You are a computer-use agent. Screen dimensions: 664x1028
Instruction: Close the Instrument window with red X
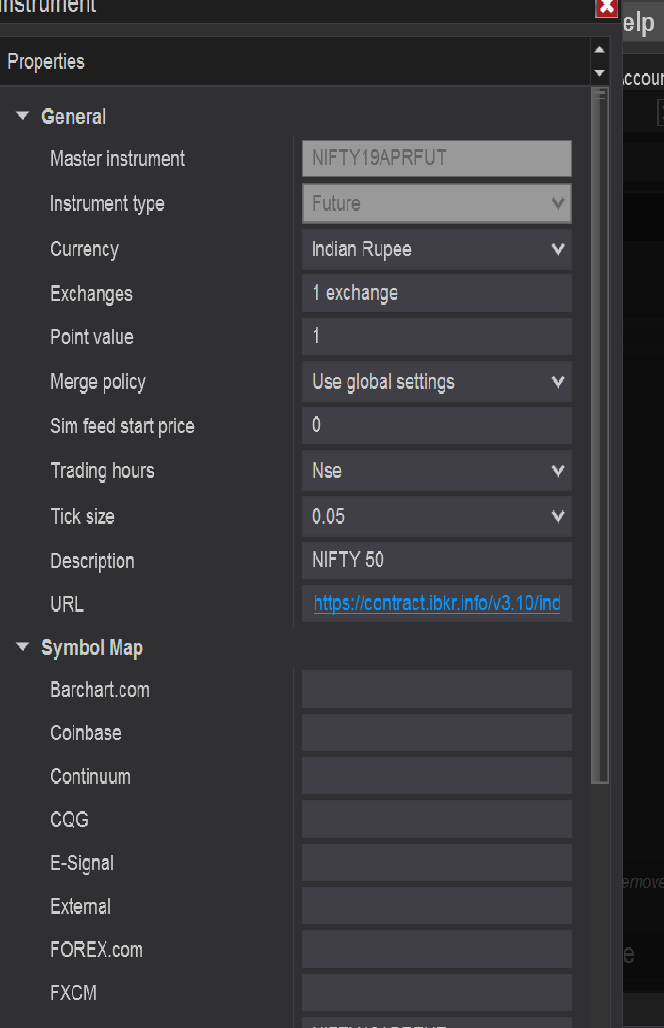(x=606, y=8)
